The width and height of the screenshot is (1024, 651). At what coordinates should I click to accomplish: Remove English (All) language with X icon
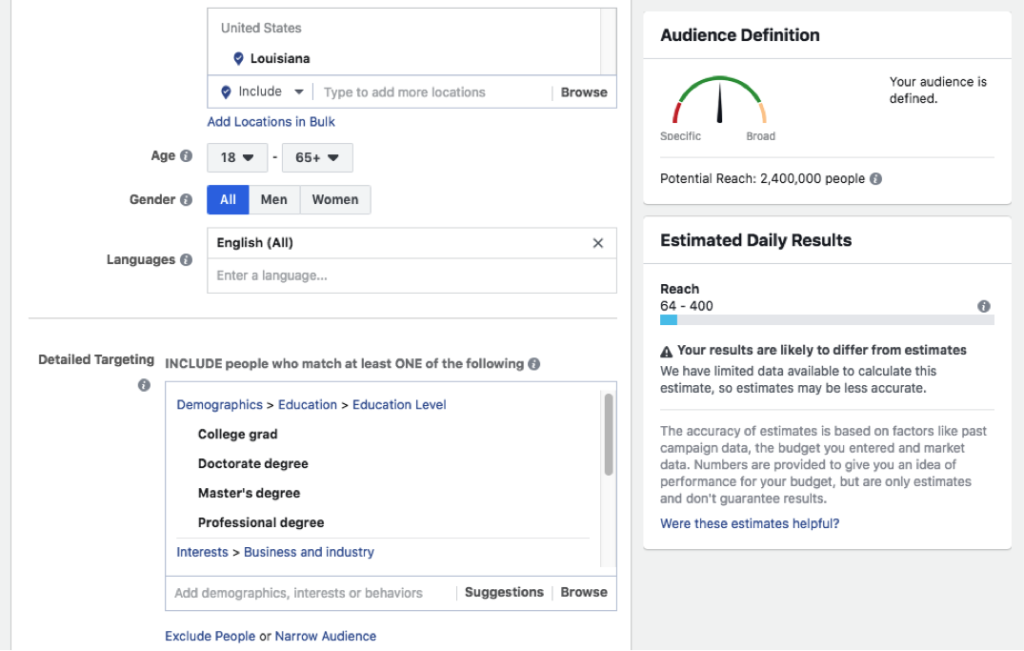click(x=598, y=243)
